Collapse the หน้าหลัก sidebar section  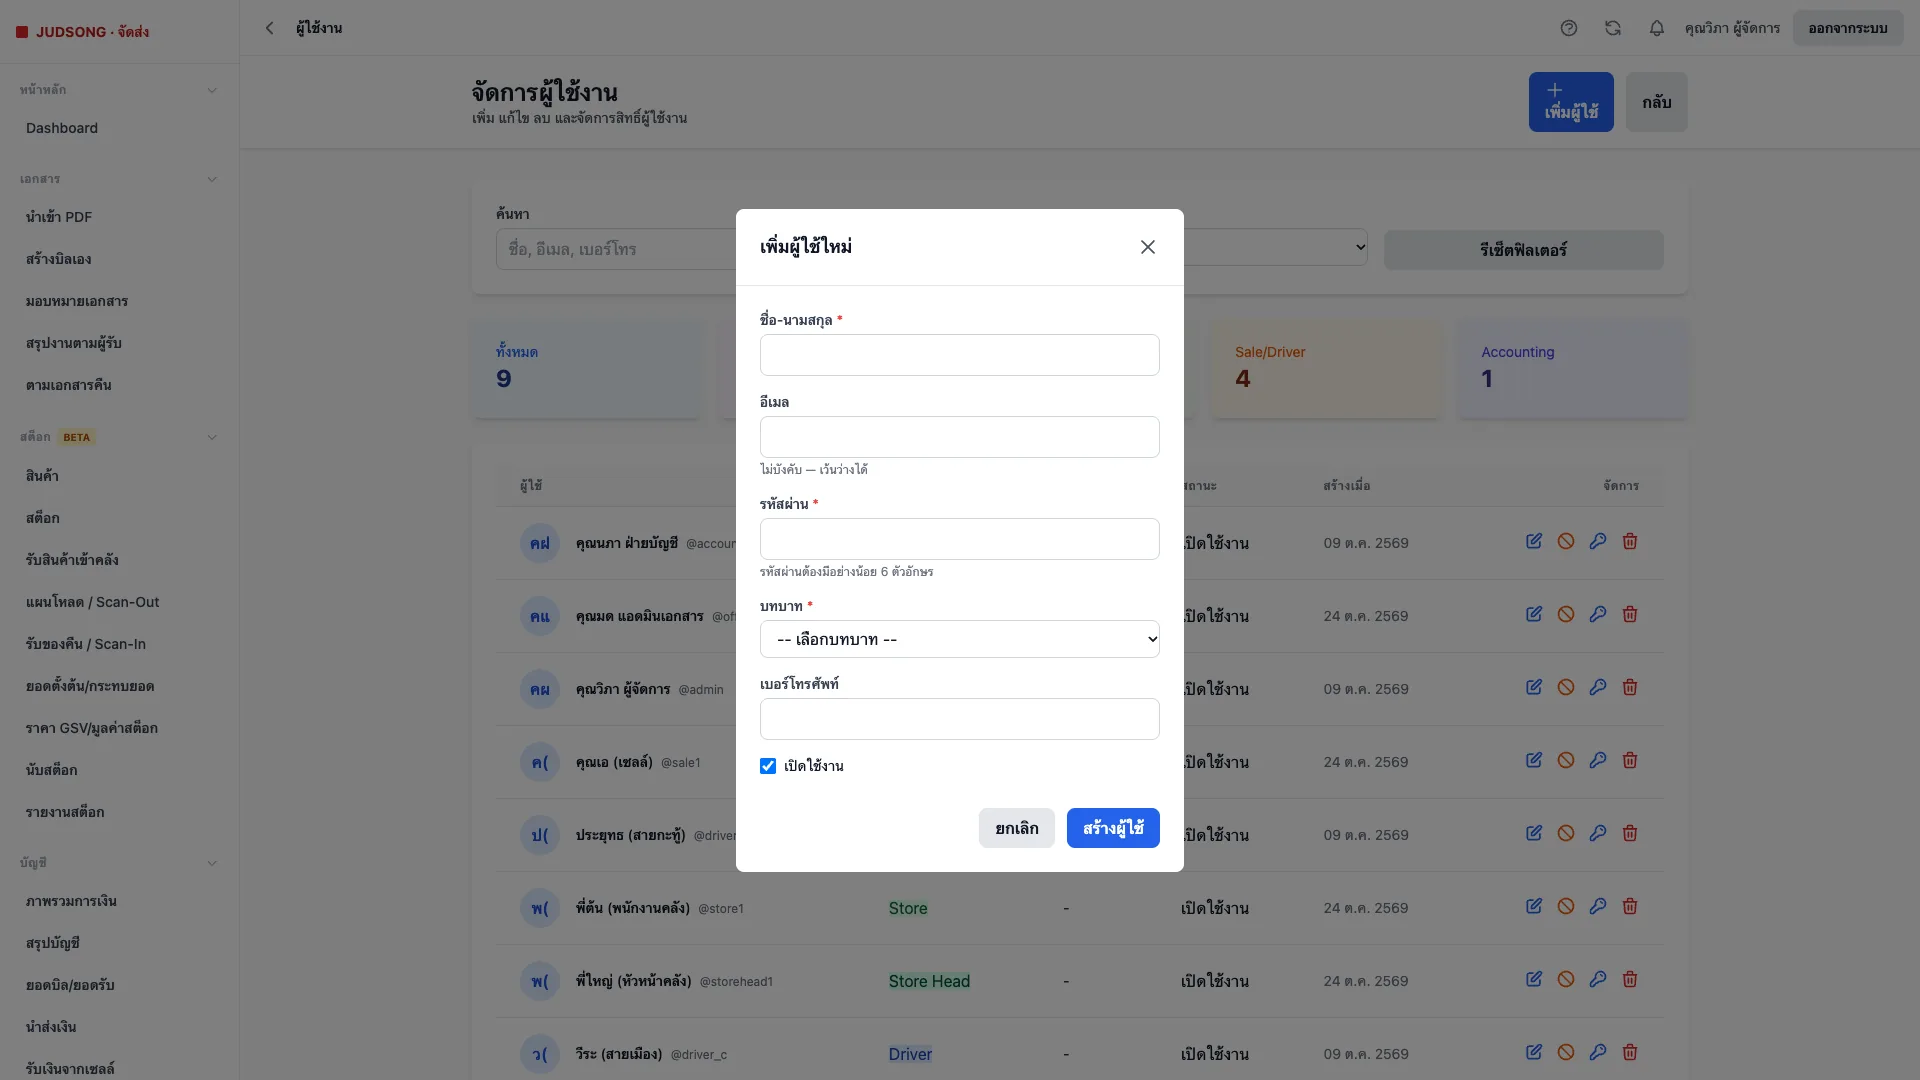211,90
